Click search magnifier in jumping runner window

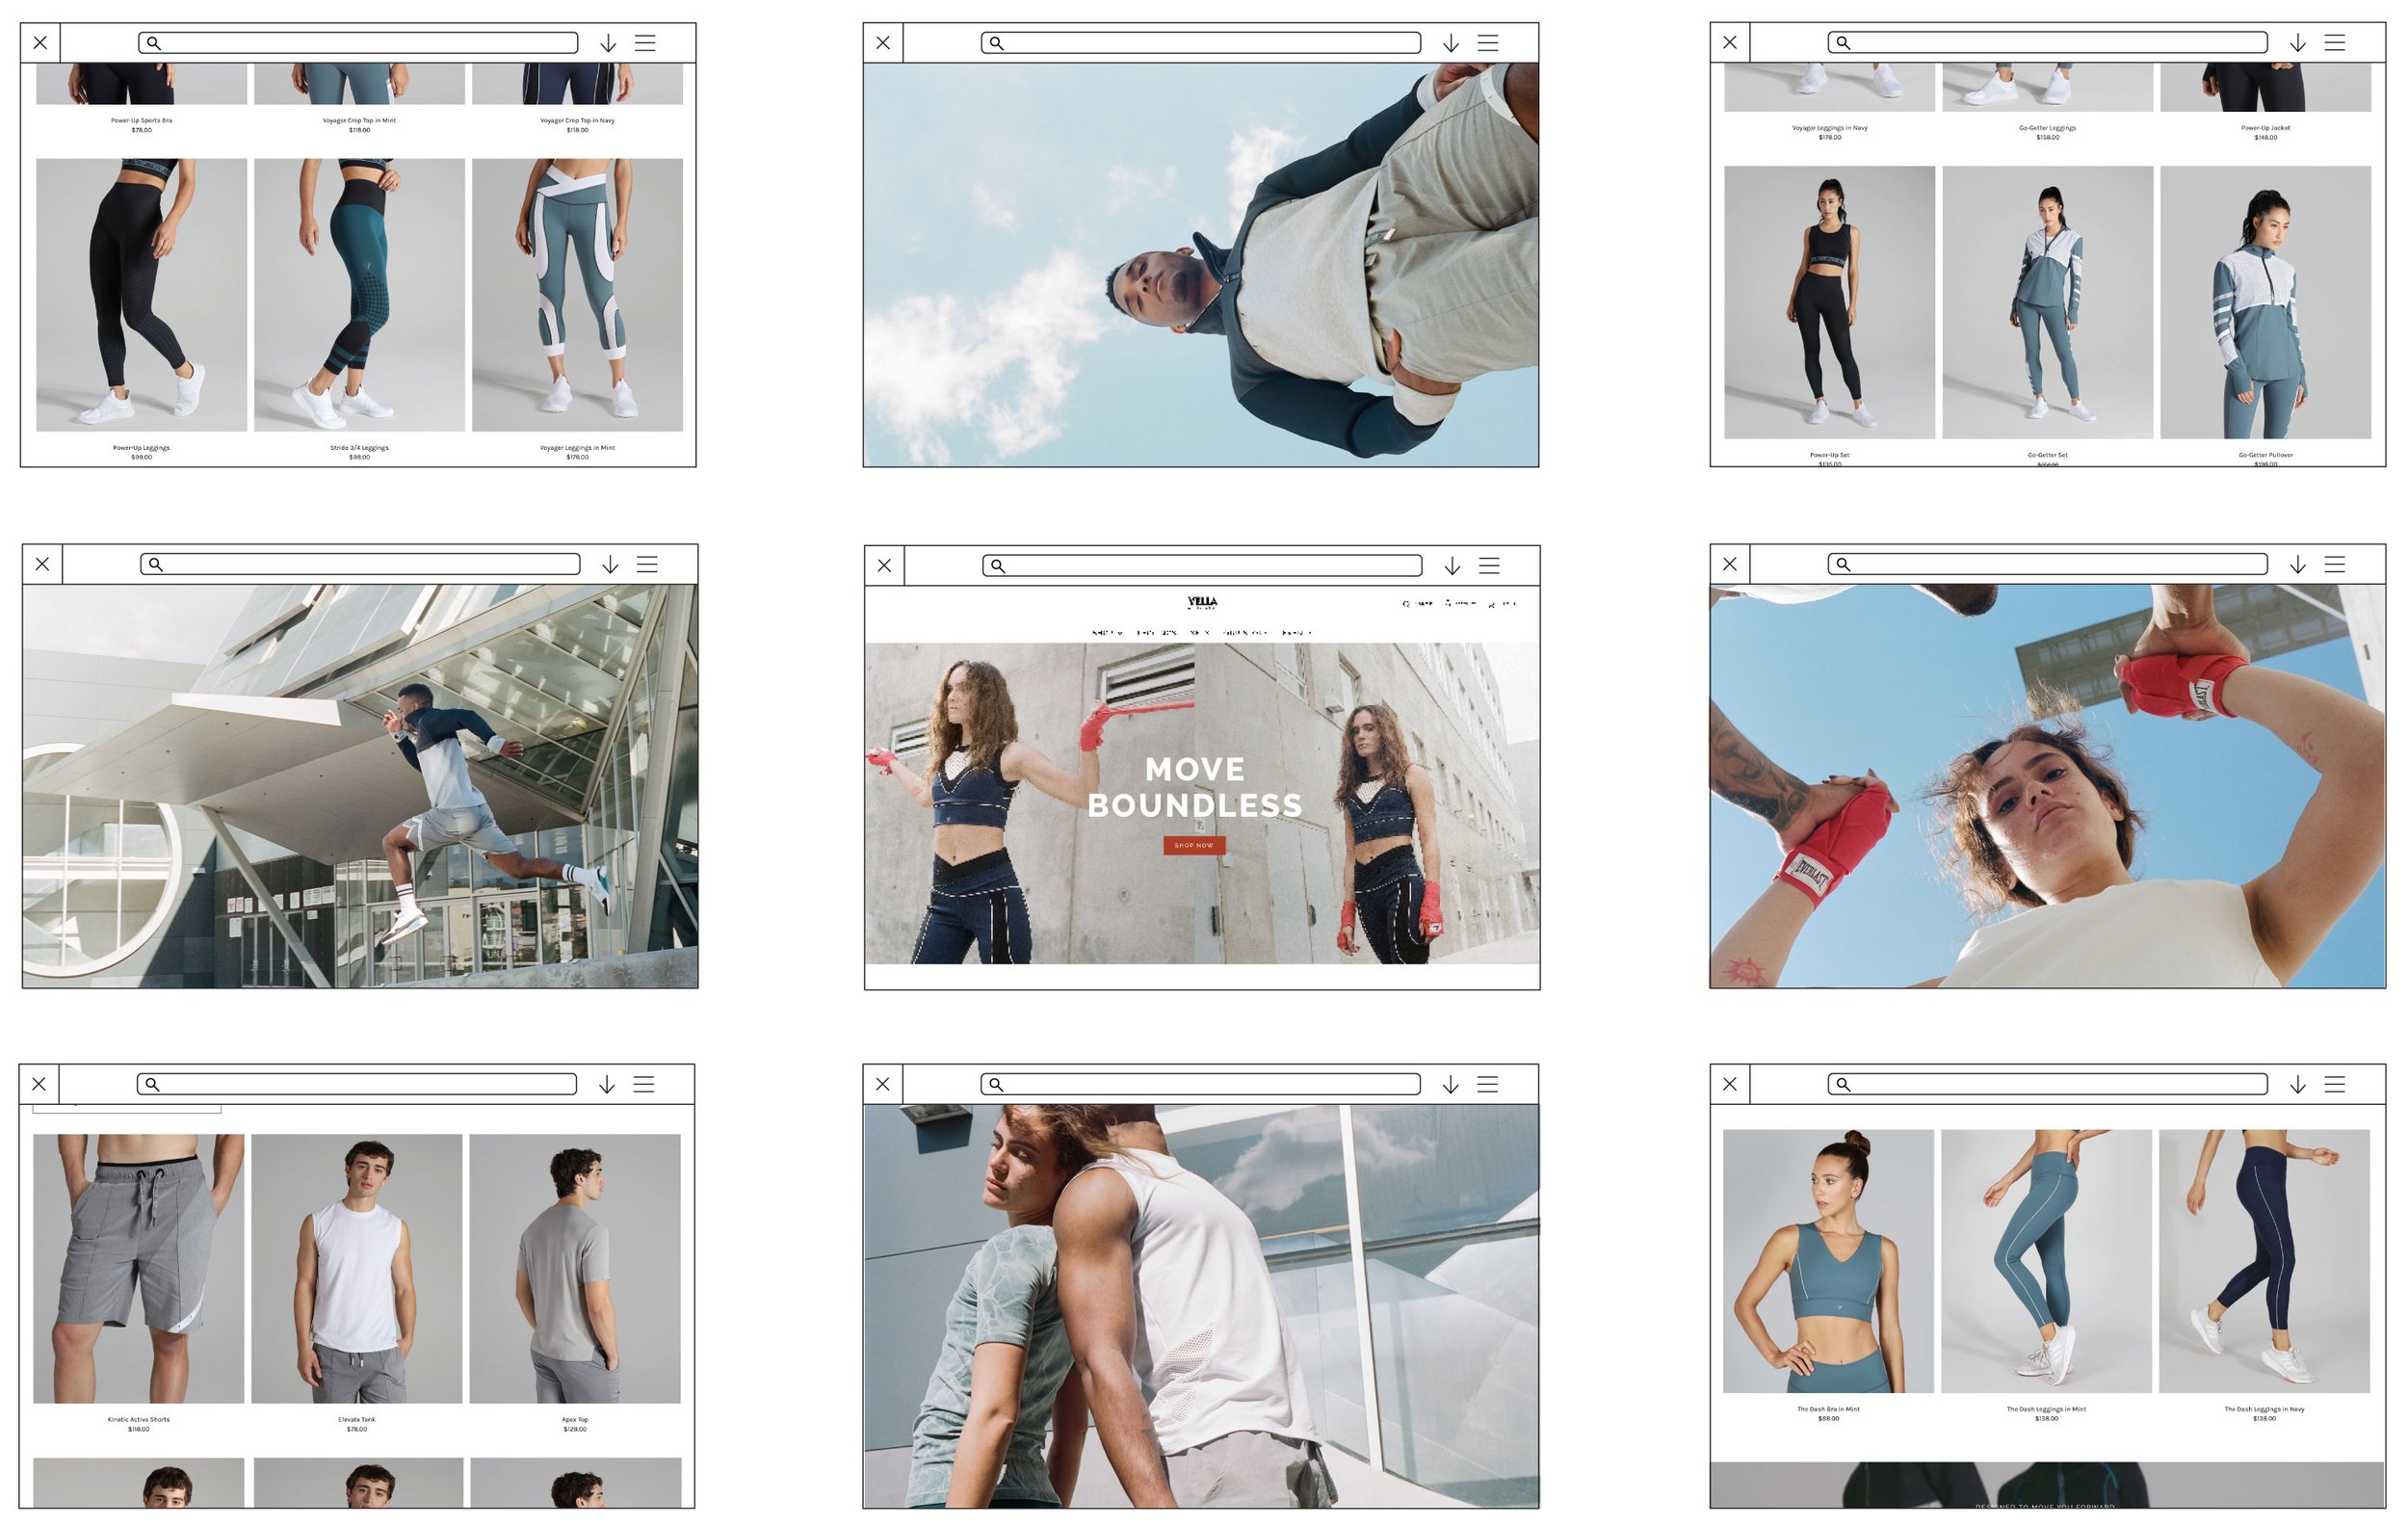point(156,565)
